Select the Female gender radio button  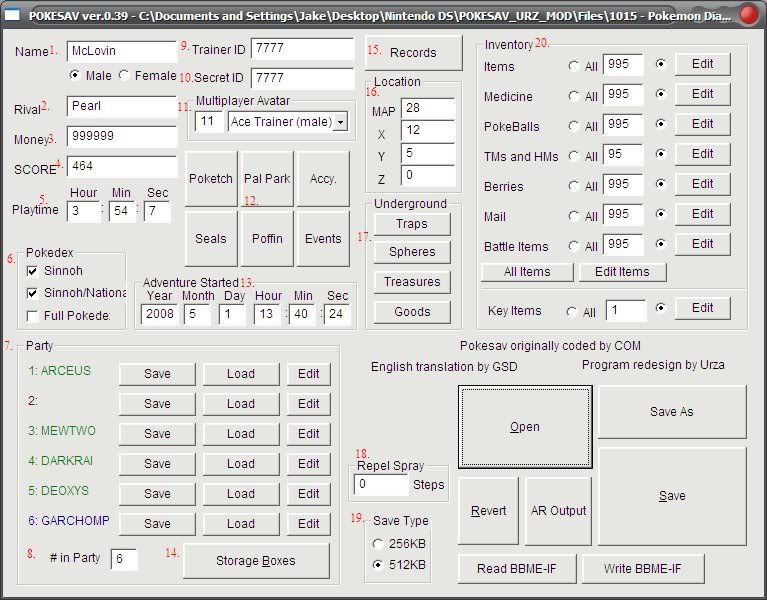[x=124, y=75]
